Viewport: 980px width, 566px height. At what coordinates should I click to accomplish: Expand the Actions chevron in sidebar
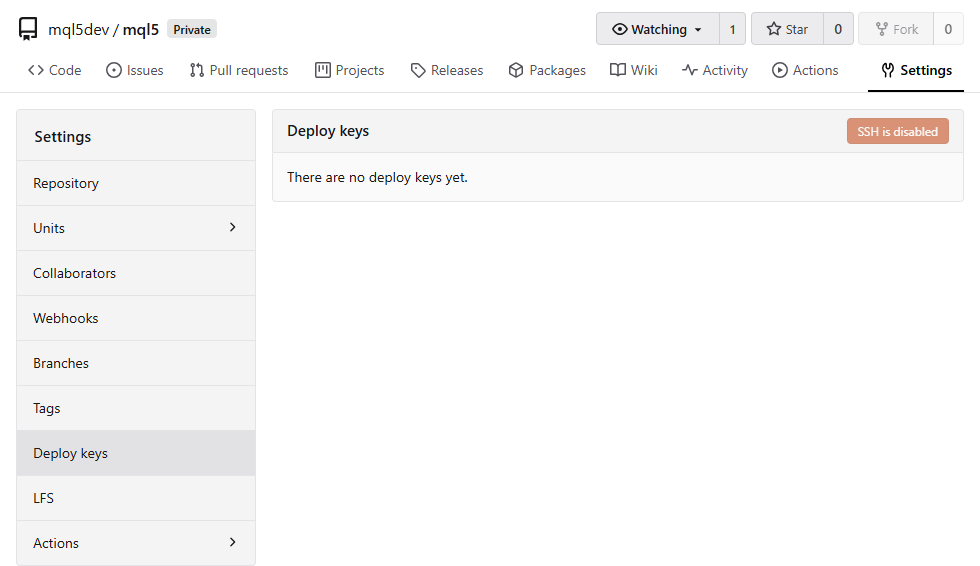click(232, 542)
